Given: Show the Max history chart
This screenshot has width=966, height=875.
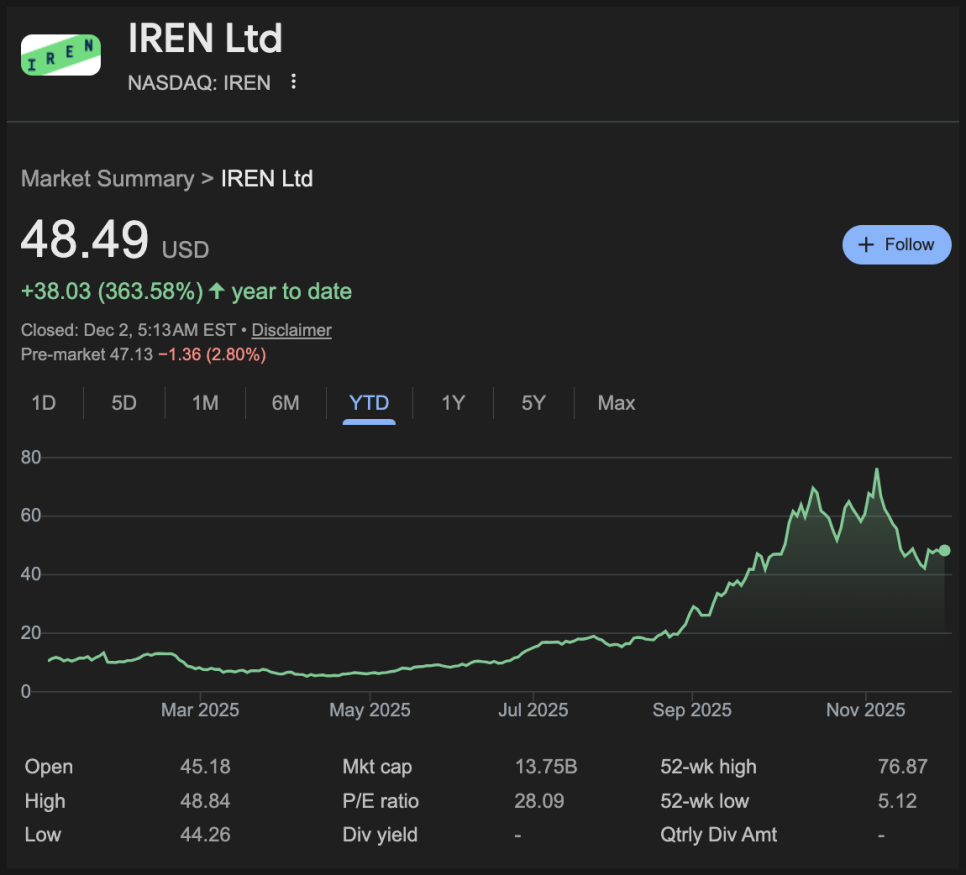Looking at the screenshot, I should pyautogui.click(x=616, y=403).
